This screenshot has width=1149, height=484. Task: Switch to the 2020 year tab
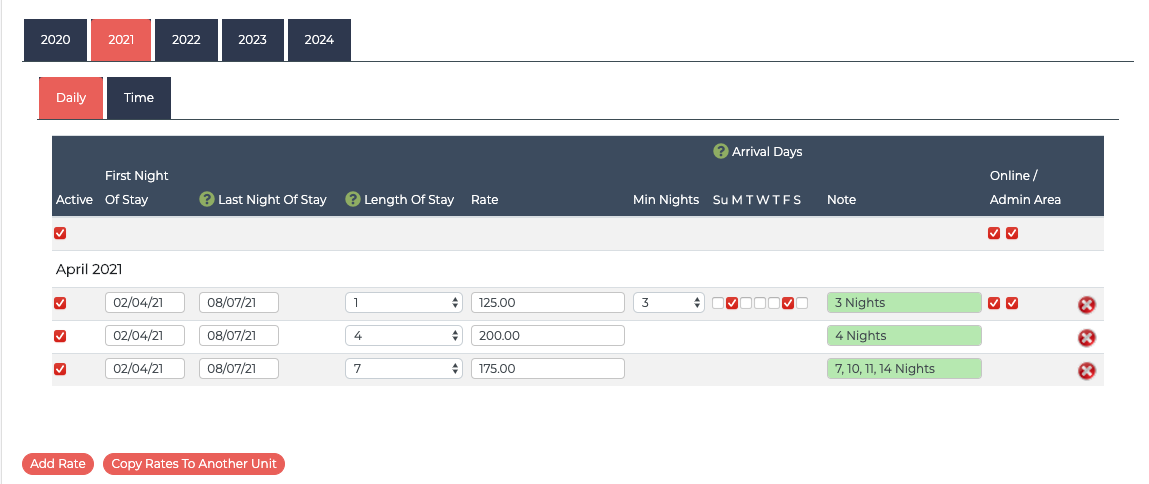tap(56, 40)
